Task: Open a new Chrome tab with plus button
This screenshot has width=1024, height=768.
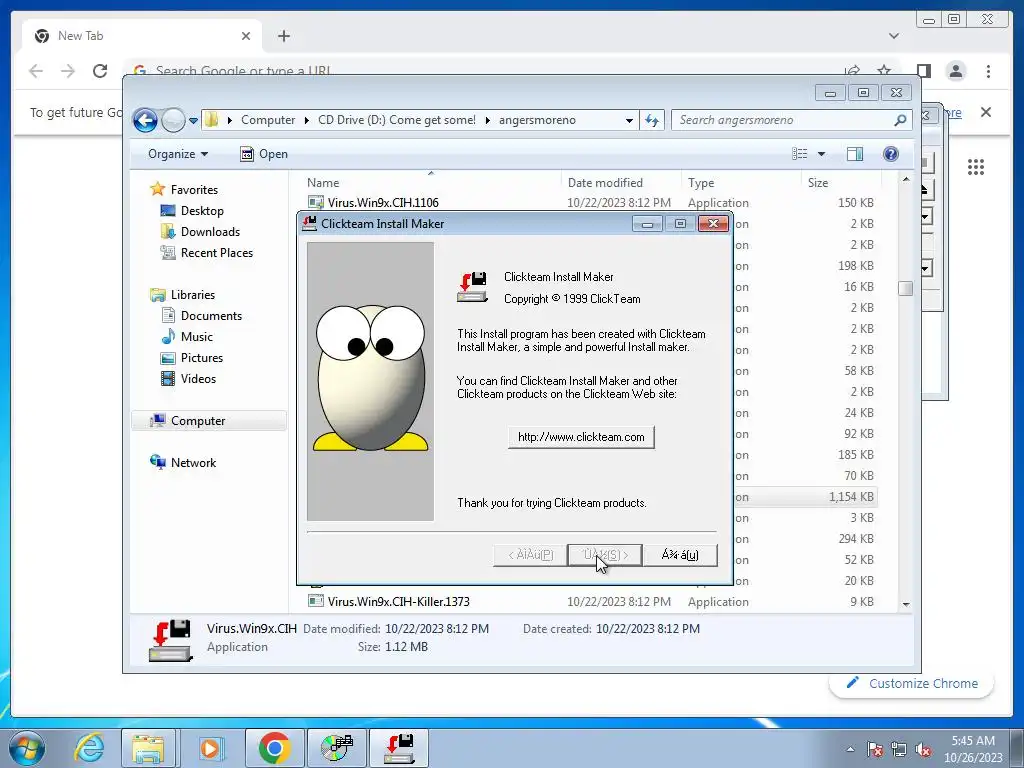Action: tap(283, 36)
